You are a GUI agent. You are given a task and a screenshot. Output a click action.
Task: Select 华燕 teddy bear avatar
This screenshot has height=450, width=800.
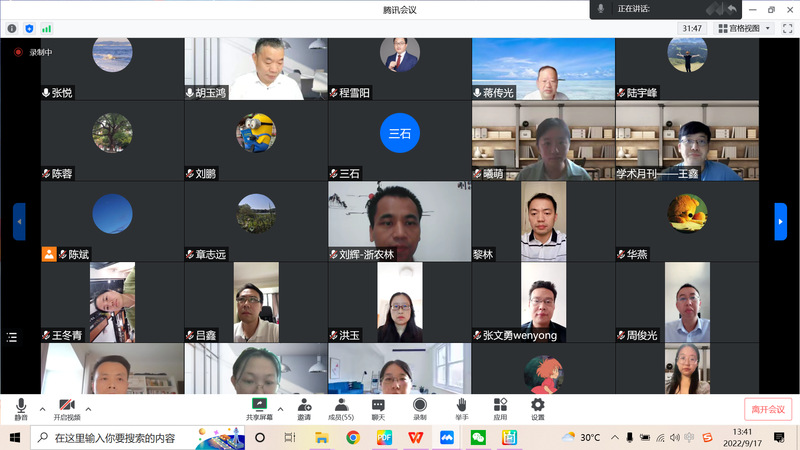(x=687, y=214)
